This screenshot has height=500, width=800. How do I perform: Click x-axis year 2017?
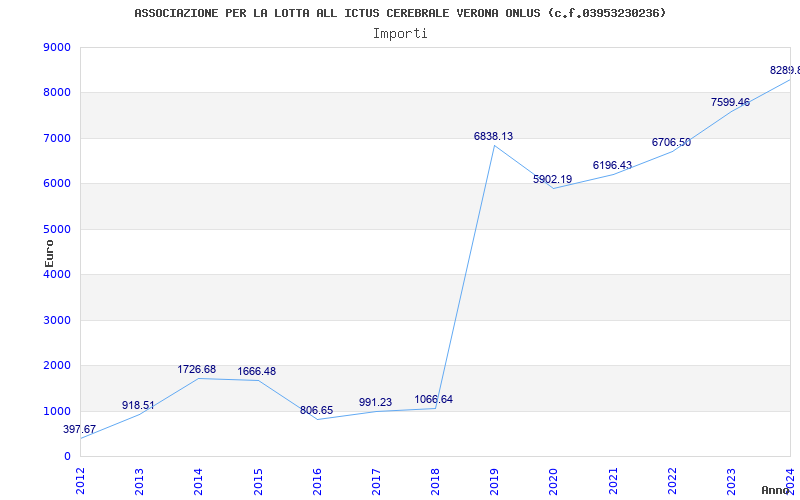coord(376,481)
